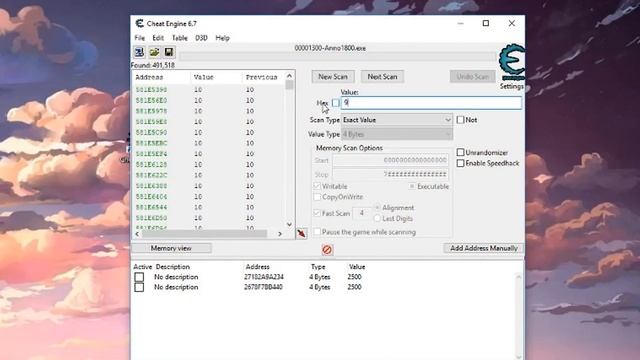Screen dimensions: 640x360
Task: Click the Cheat Engine title bar icon
Action: pyautogui.click(x=140, y=24)
